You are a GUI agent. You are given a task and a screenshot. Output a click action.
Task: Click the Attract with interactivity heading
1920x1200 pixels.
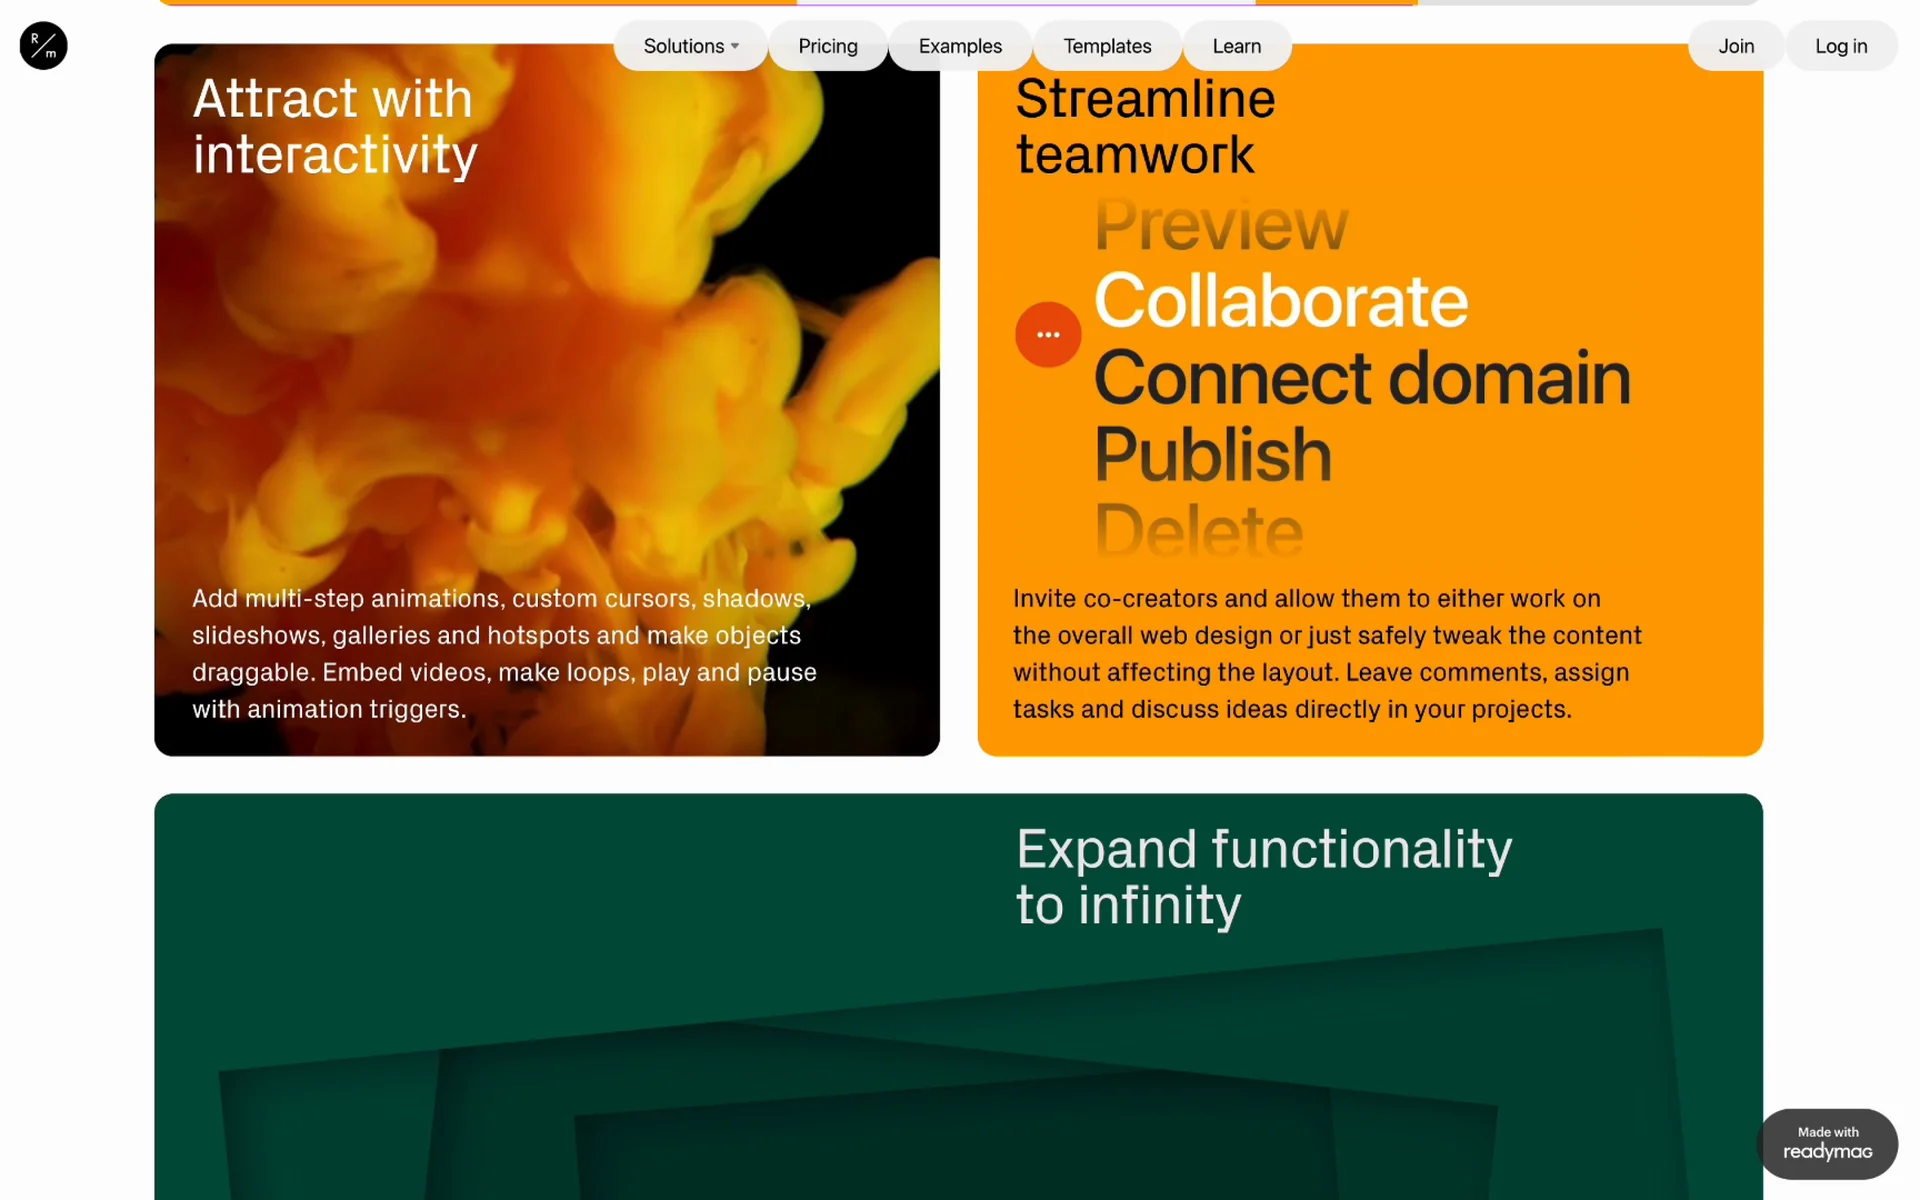tap(334, 127)
